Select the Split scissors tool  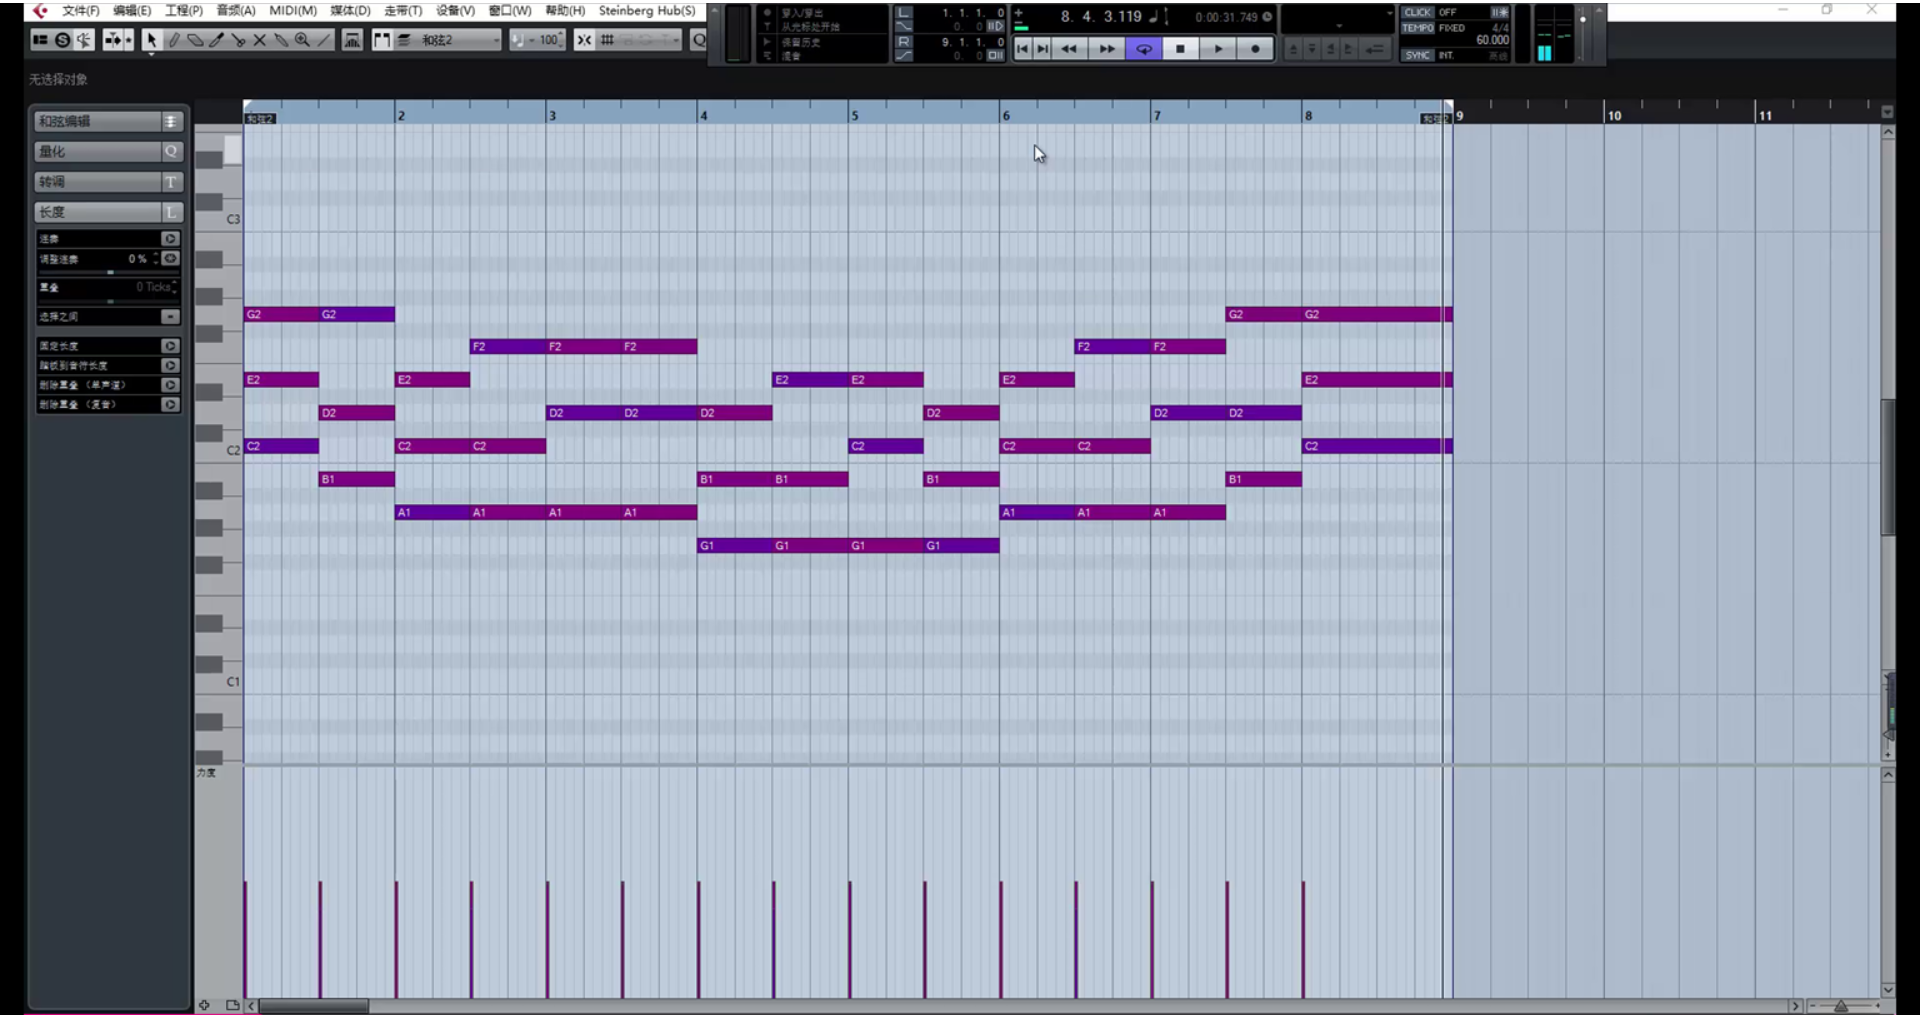coord(238,40)
